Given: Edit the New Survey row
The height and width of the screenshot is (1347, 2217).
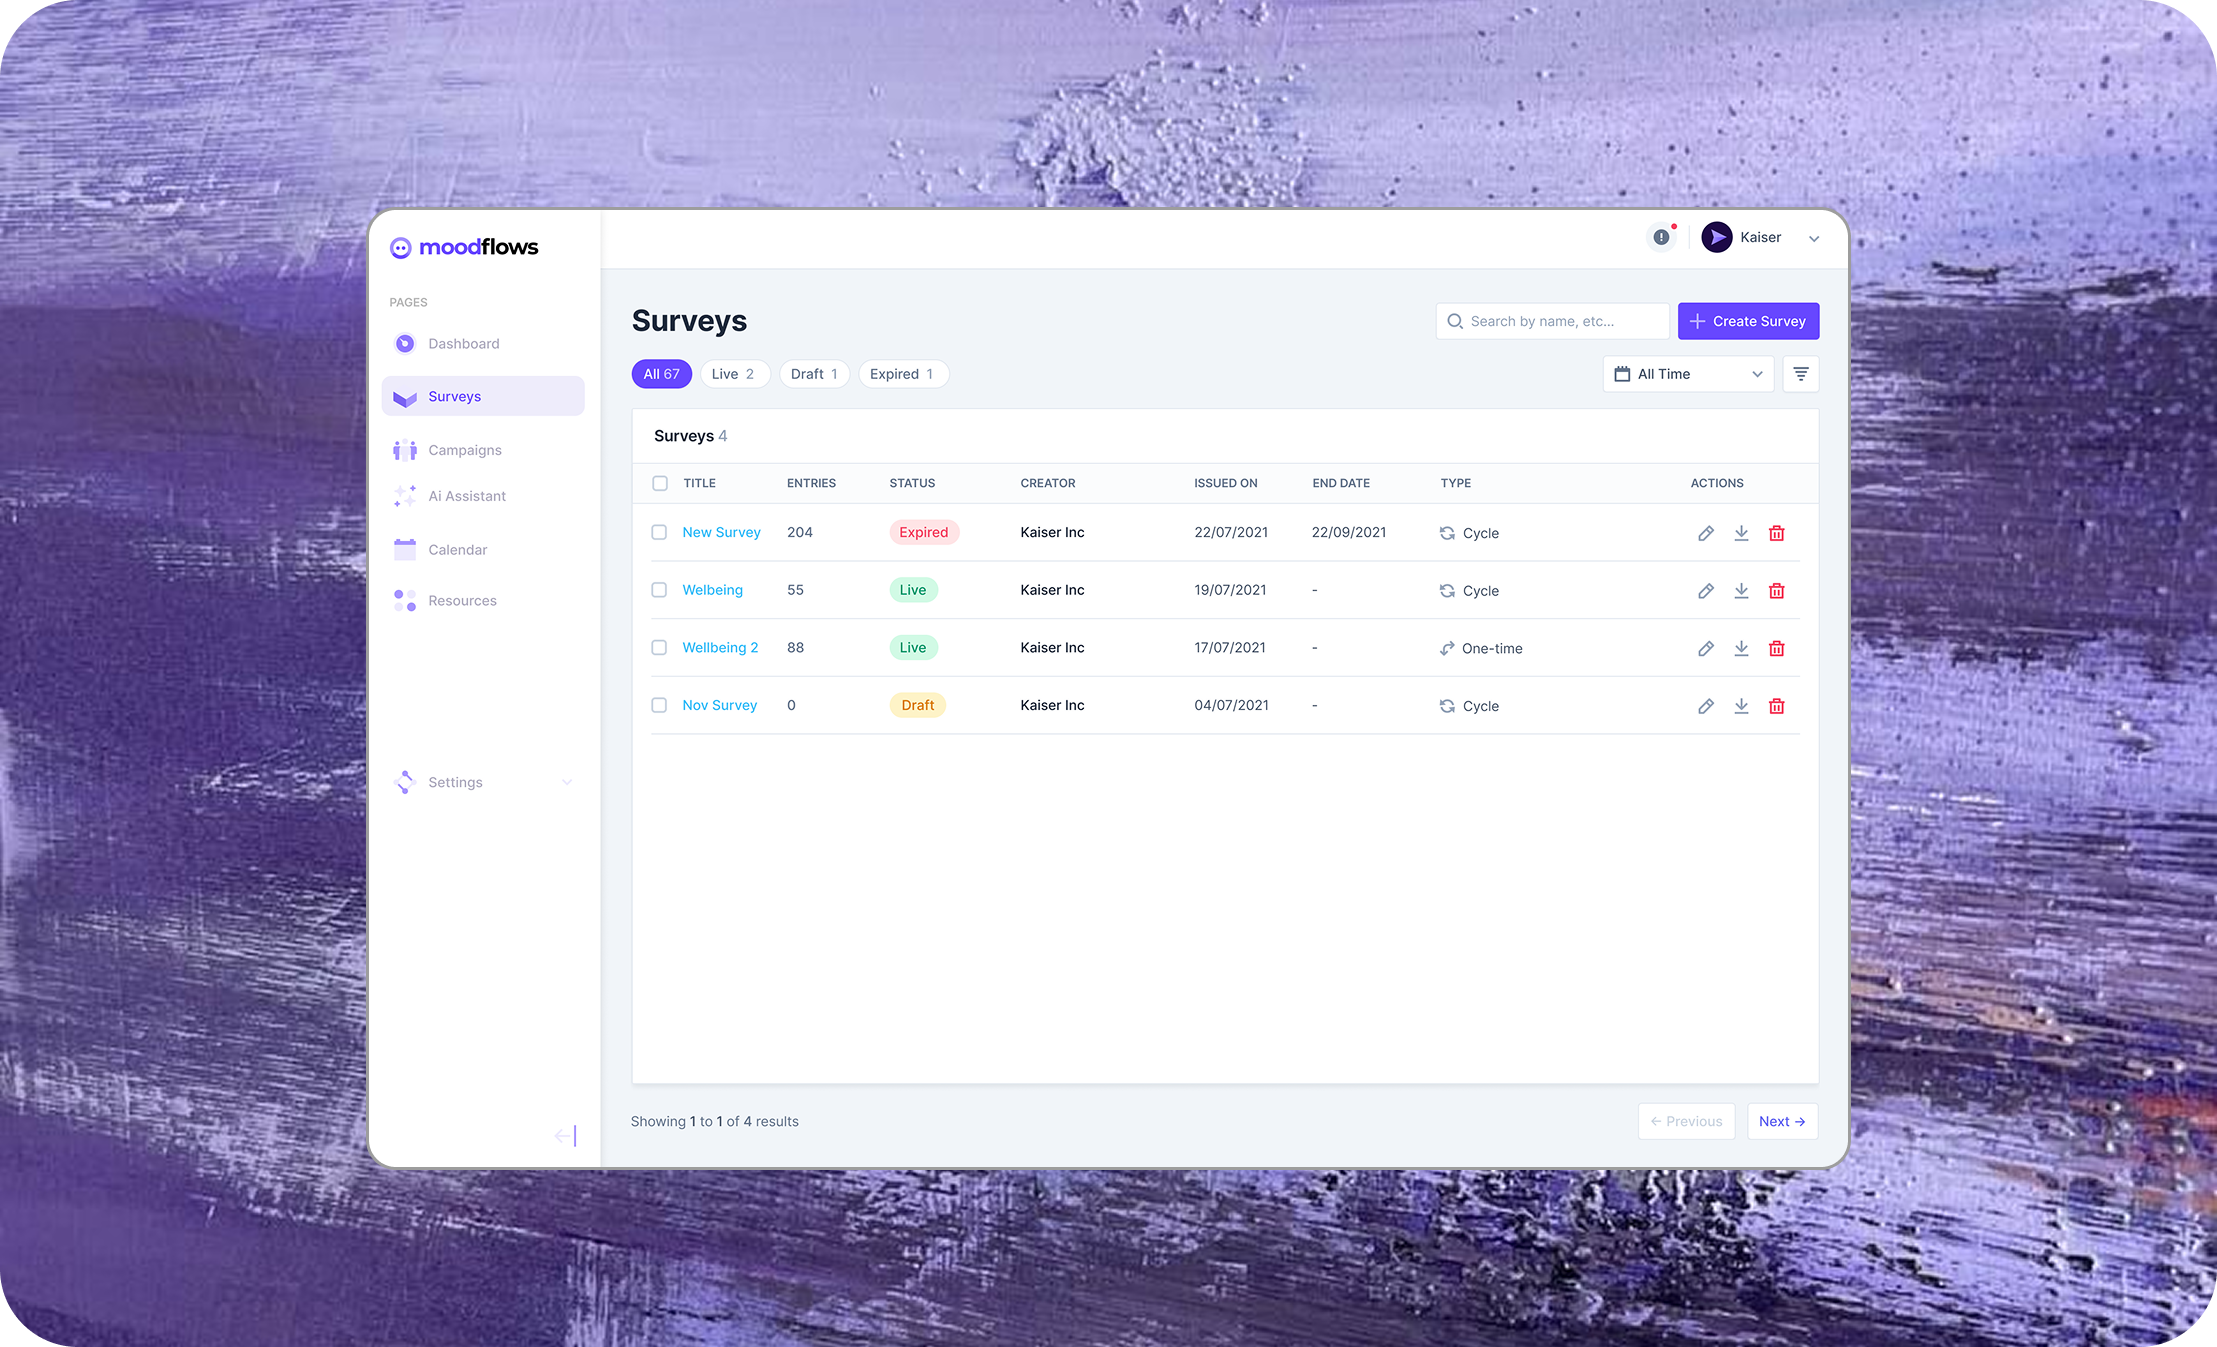Looking at the screenshot, I should click(1705, 533).
